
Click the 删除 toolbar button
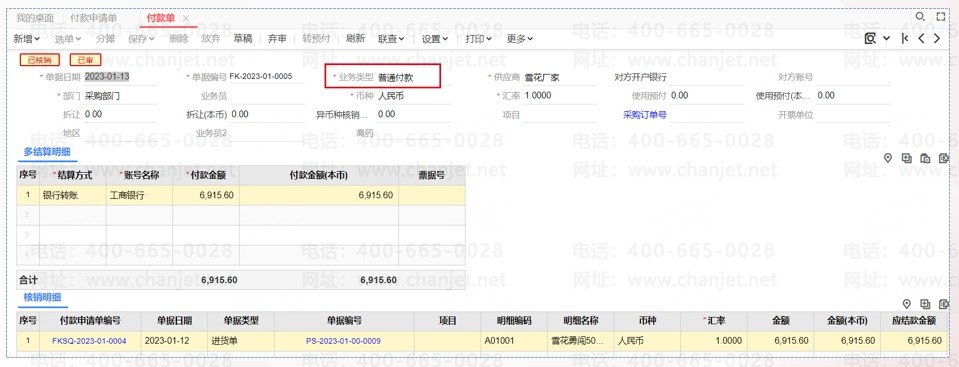click(x=179, y=39)
